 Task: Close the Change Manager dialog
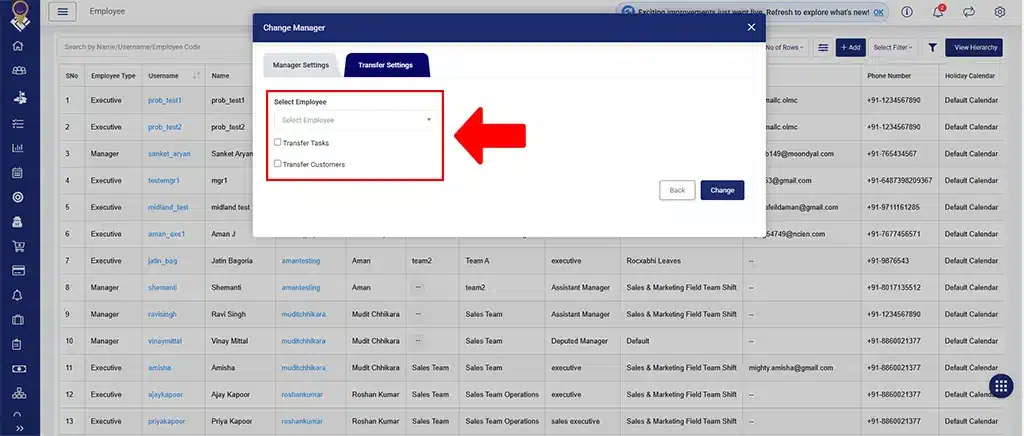tap(751, 27)
